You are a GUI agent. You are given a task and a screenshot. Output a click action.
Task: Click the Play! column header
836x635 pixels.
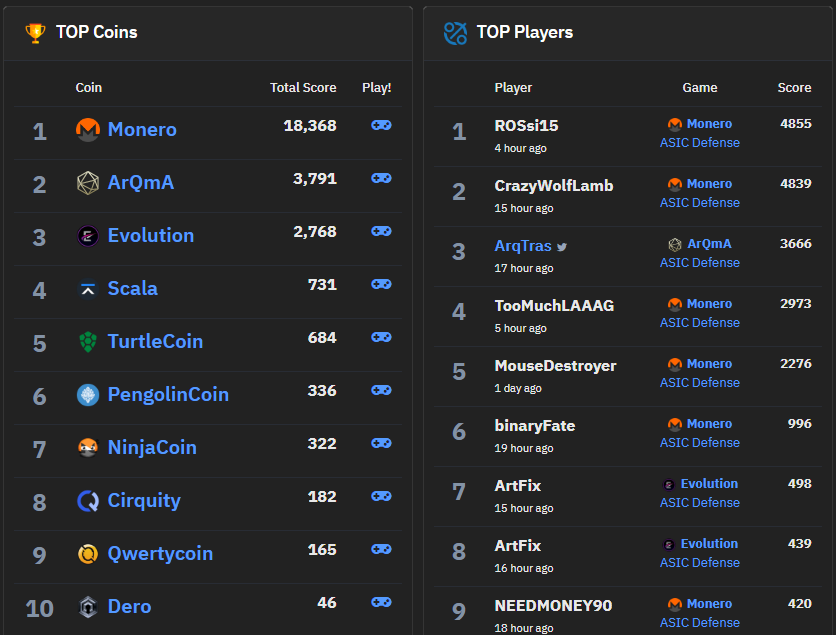tap(376, 87)
